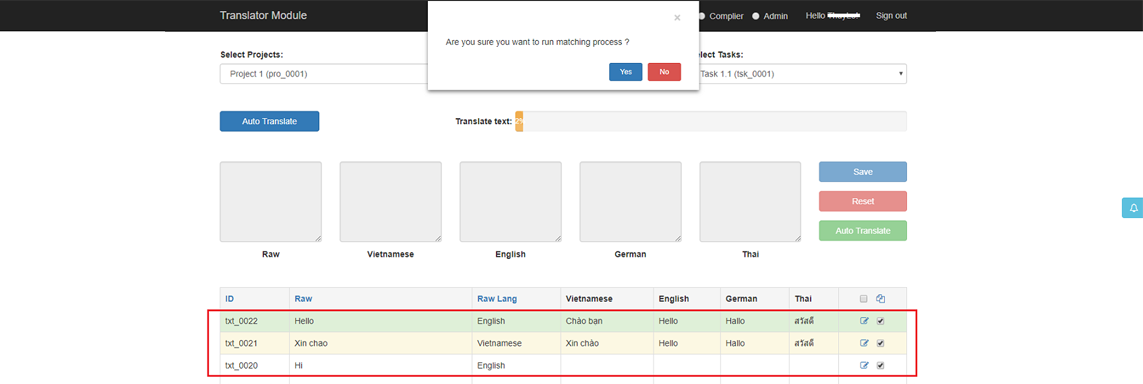Screen dimensions: 1143x384
Task: Uncheck the txt_0022 row checkbox
Action: pyautogui.click(x=880, y=321)
